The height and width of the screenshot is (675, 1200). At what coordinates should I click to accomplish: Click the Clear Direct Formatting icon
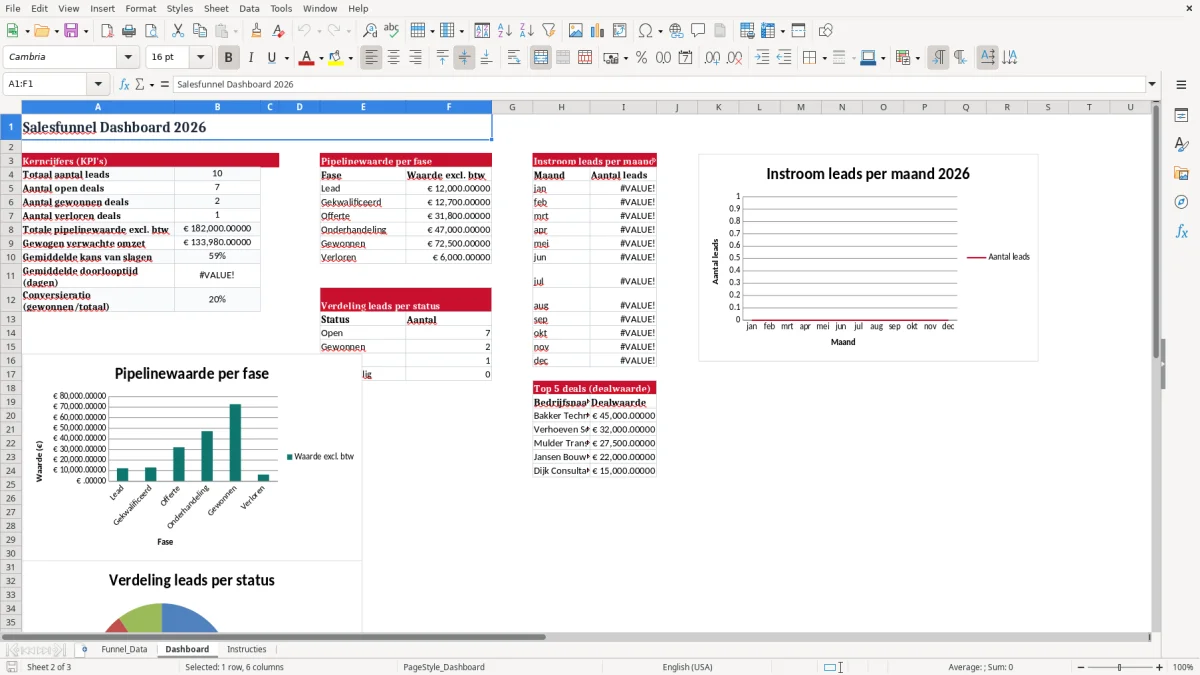pos(277,31)
